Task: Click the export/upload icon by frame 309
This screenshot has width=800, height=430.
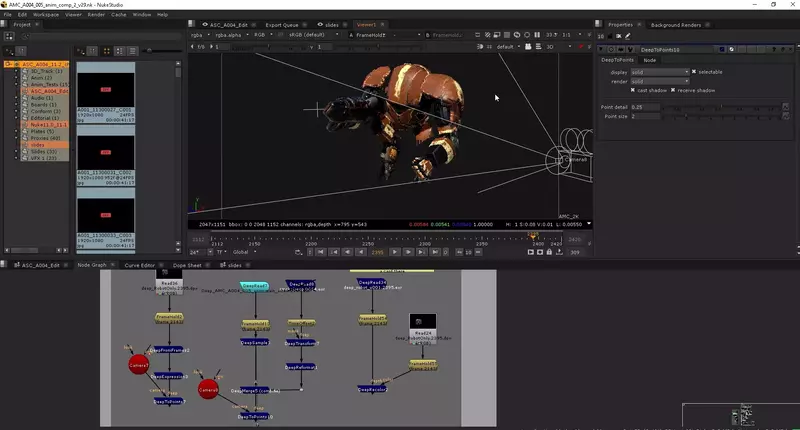Action: coord(559,252)
